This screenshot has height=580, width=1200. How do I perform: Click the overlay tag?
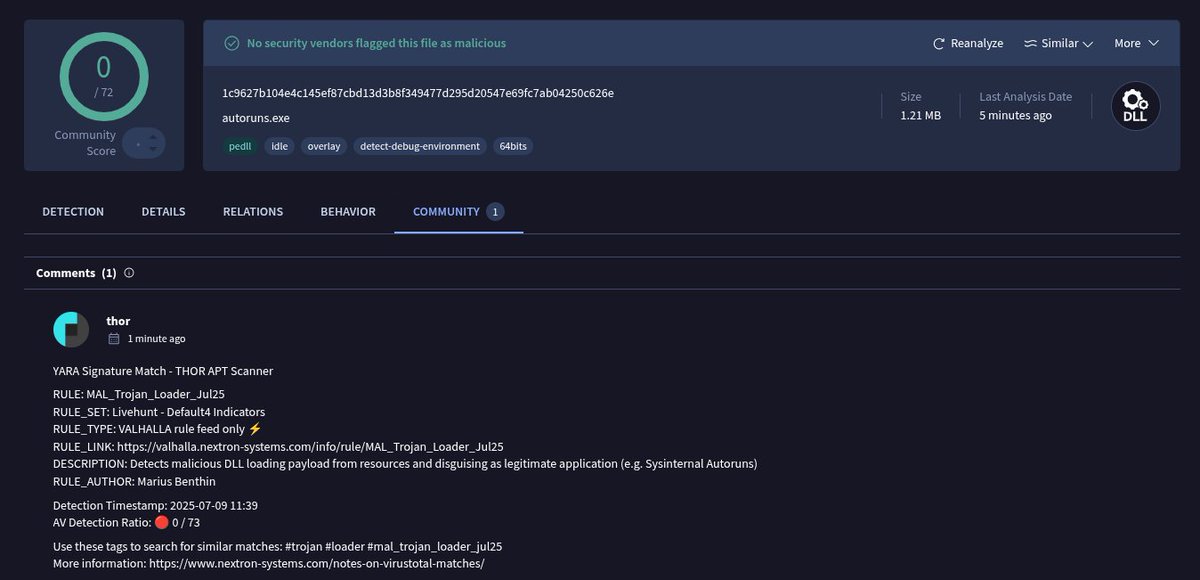(x=324, y=146)
